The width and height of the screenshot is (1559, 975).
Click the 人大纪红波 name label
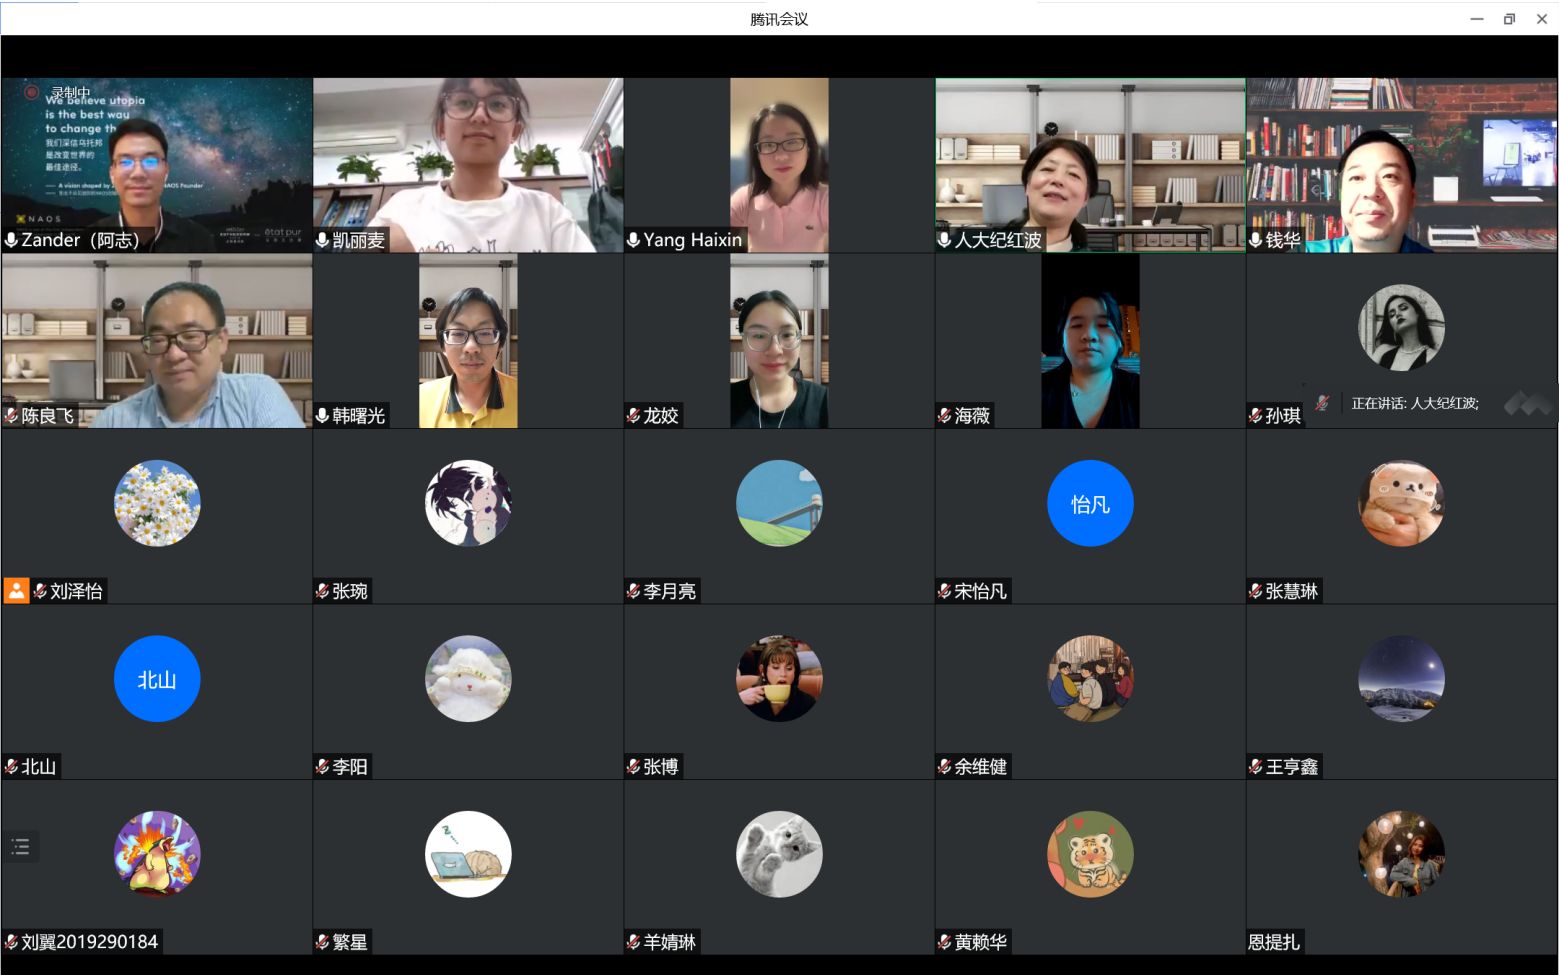(998, 240)
